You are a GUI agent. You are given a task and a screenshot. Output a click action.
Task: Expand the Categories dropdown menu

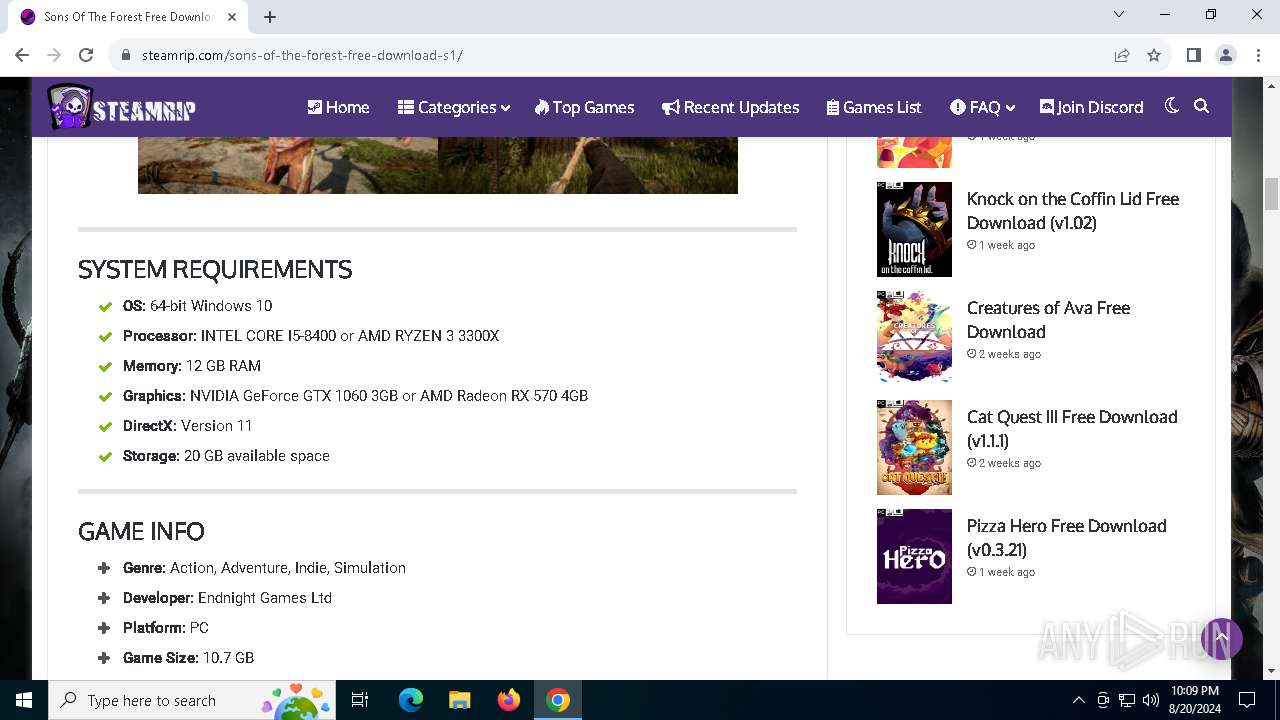tap(453, 107)
